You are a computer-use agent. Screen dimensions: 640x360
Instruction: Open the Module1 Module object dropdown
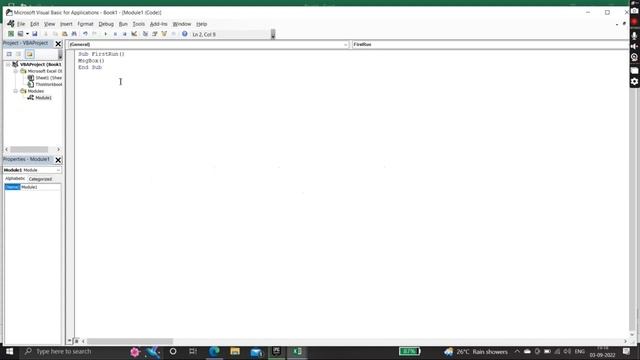click(x=32, y=170)
